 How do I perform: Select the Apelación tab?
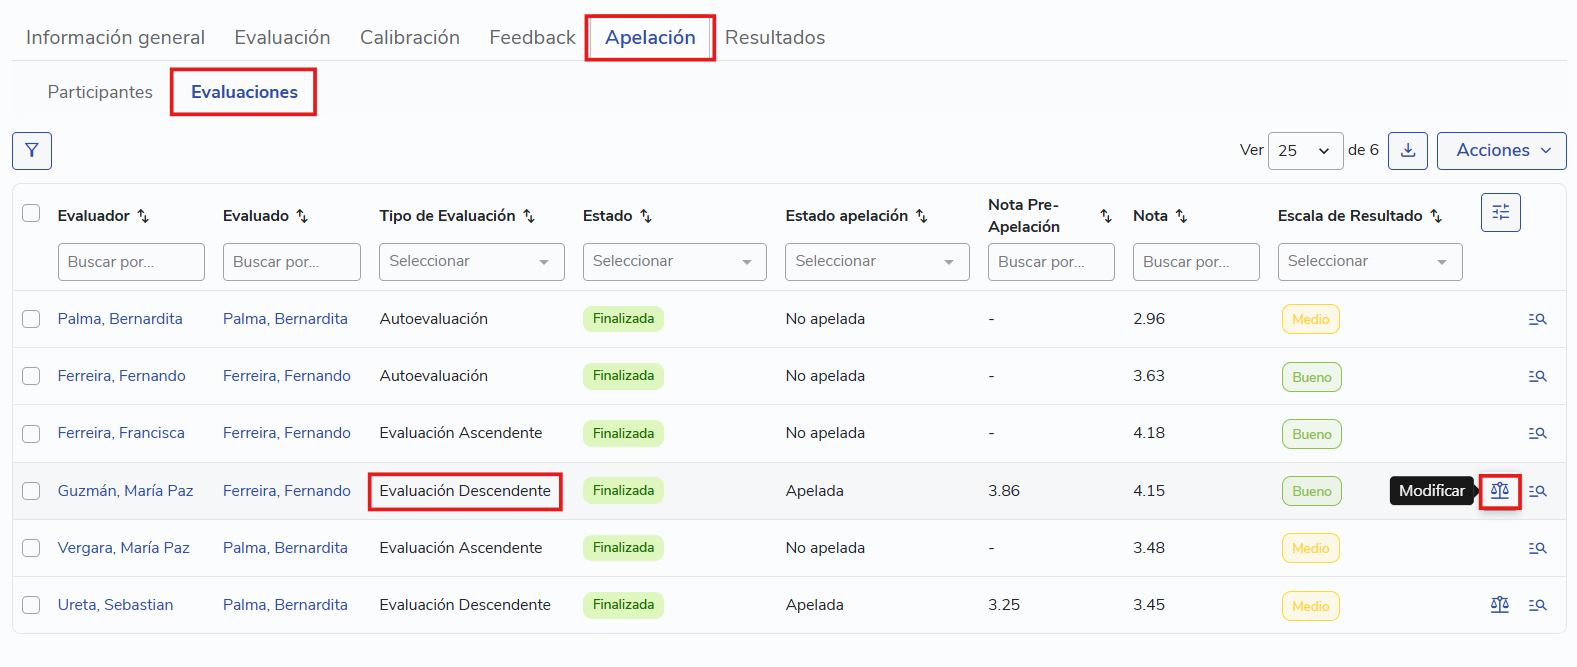point(650,38)
